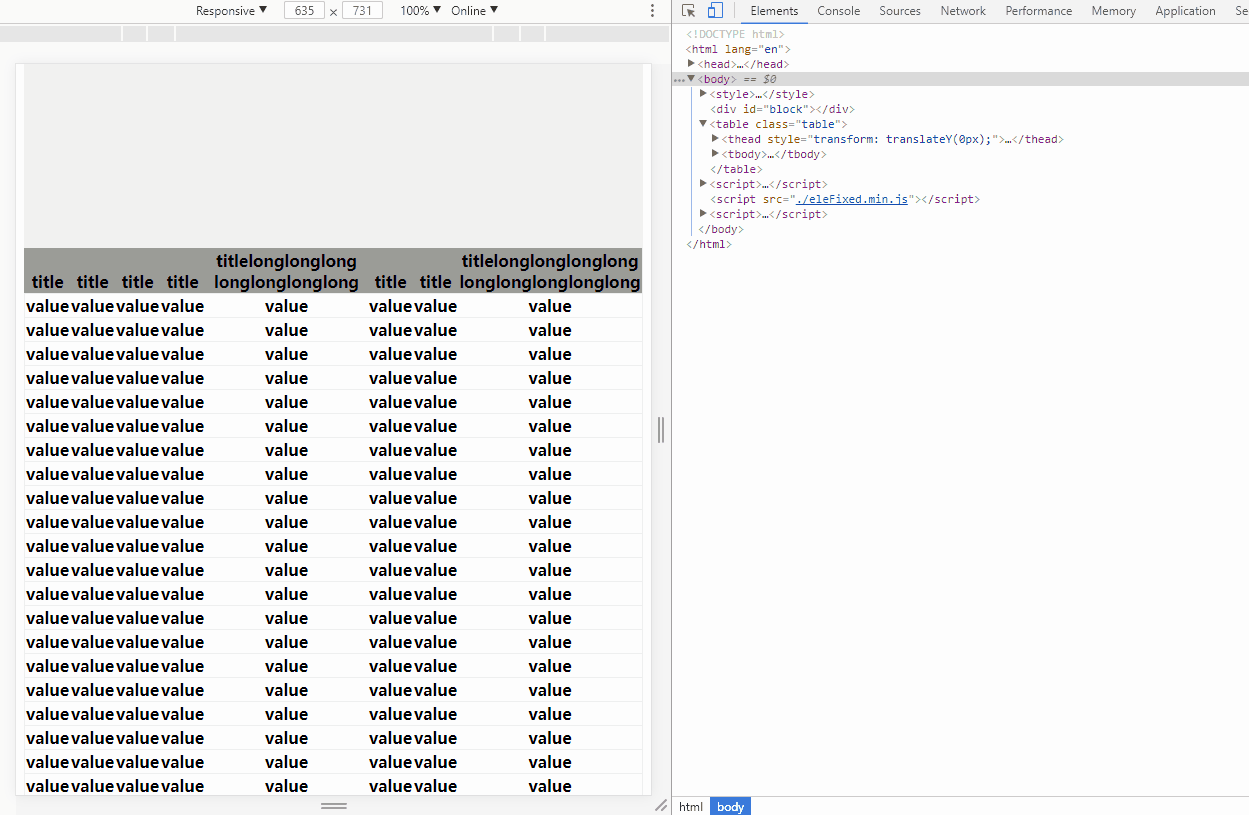Image resolution: width=1249 pixels, height=815 pixels.
Task: Select the html lang="en" node
Action: pos(738,49)
